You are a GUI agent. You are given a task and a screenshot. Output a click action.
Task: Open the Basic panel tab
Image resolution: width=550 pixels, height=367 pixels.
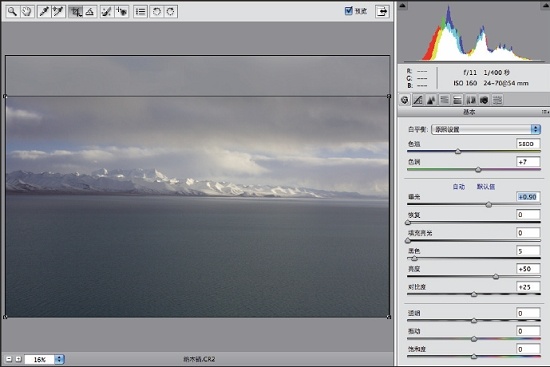point(404,100)
